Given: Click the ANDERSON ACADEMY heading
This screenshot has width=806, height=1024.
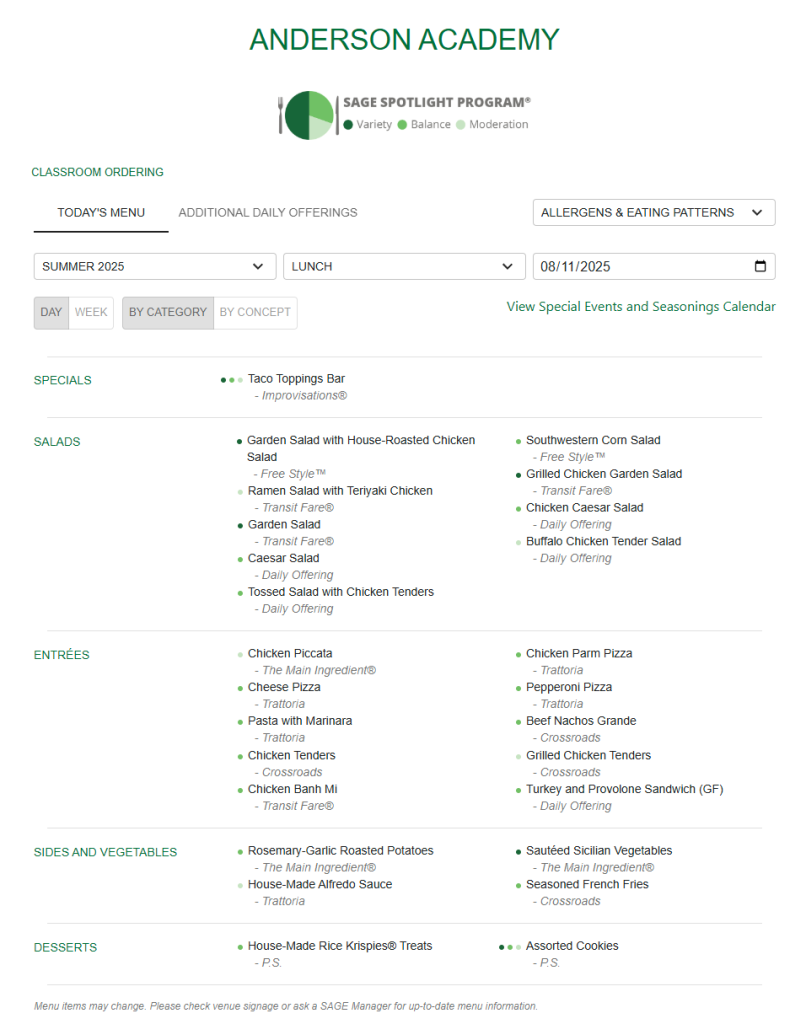Looking at the screenshot, I should [x=404, y=39].
